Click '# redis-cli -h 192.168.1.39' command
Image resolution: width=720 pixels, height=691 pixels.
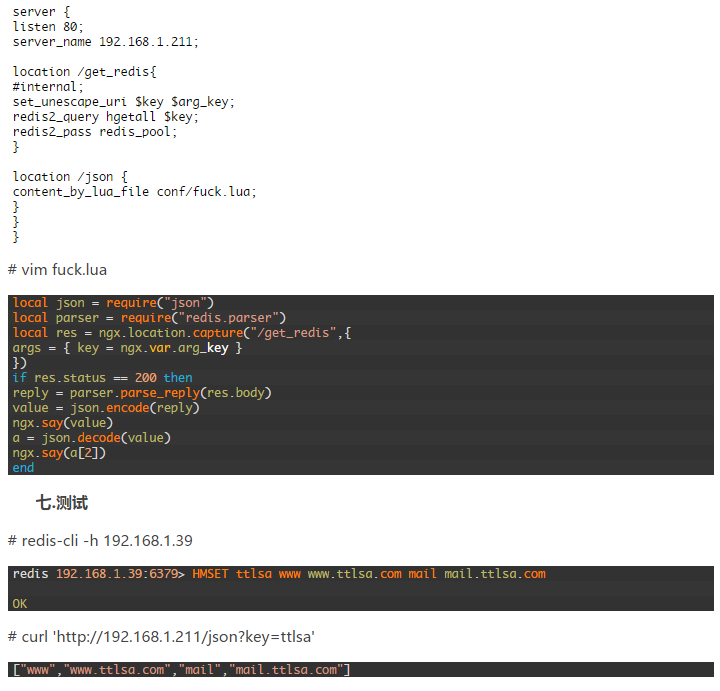[x=100, y=540]
